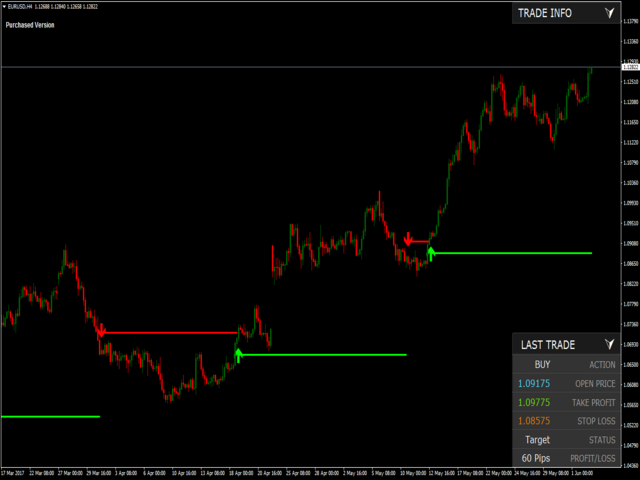Click the LAST TRADE panel arrow icon
This screenshot has width=640, height=480.
click(609, 344)
